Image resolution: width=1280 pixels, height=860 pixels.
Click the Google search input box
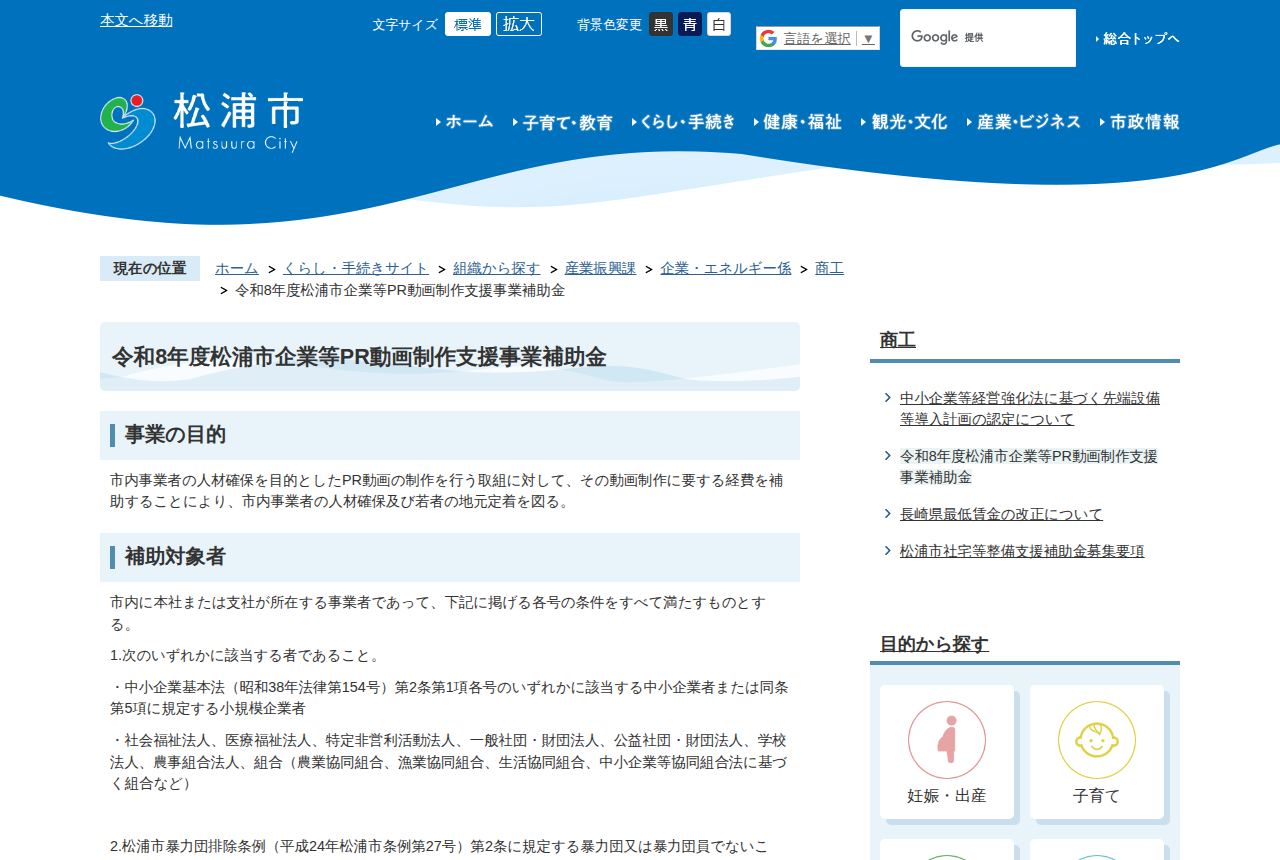(x=988, y=38)
